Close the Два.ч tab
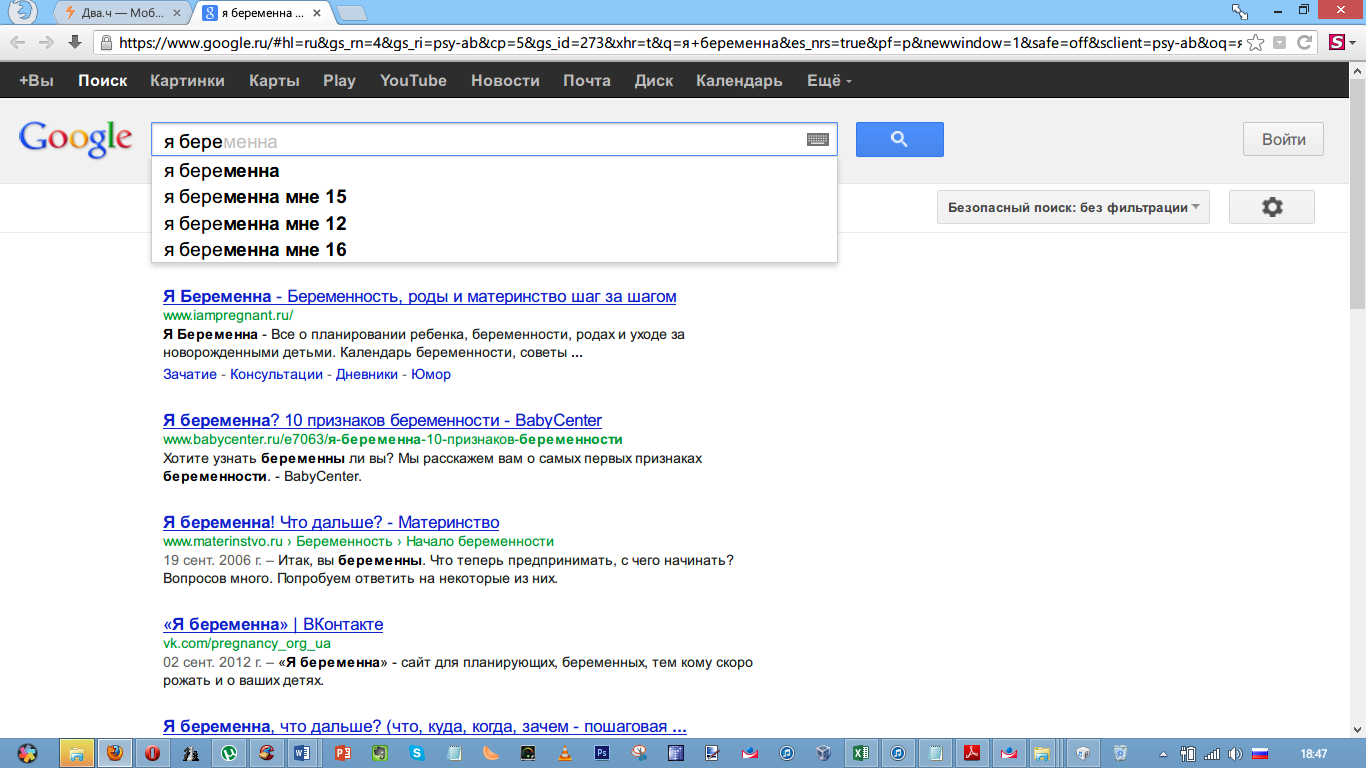This screenshot has width=1366, height=768. (177, 13)
